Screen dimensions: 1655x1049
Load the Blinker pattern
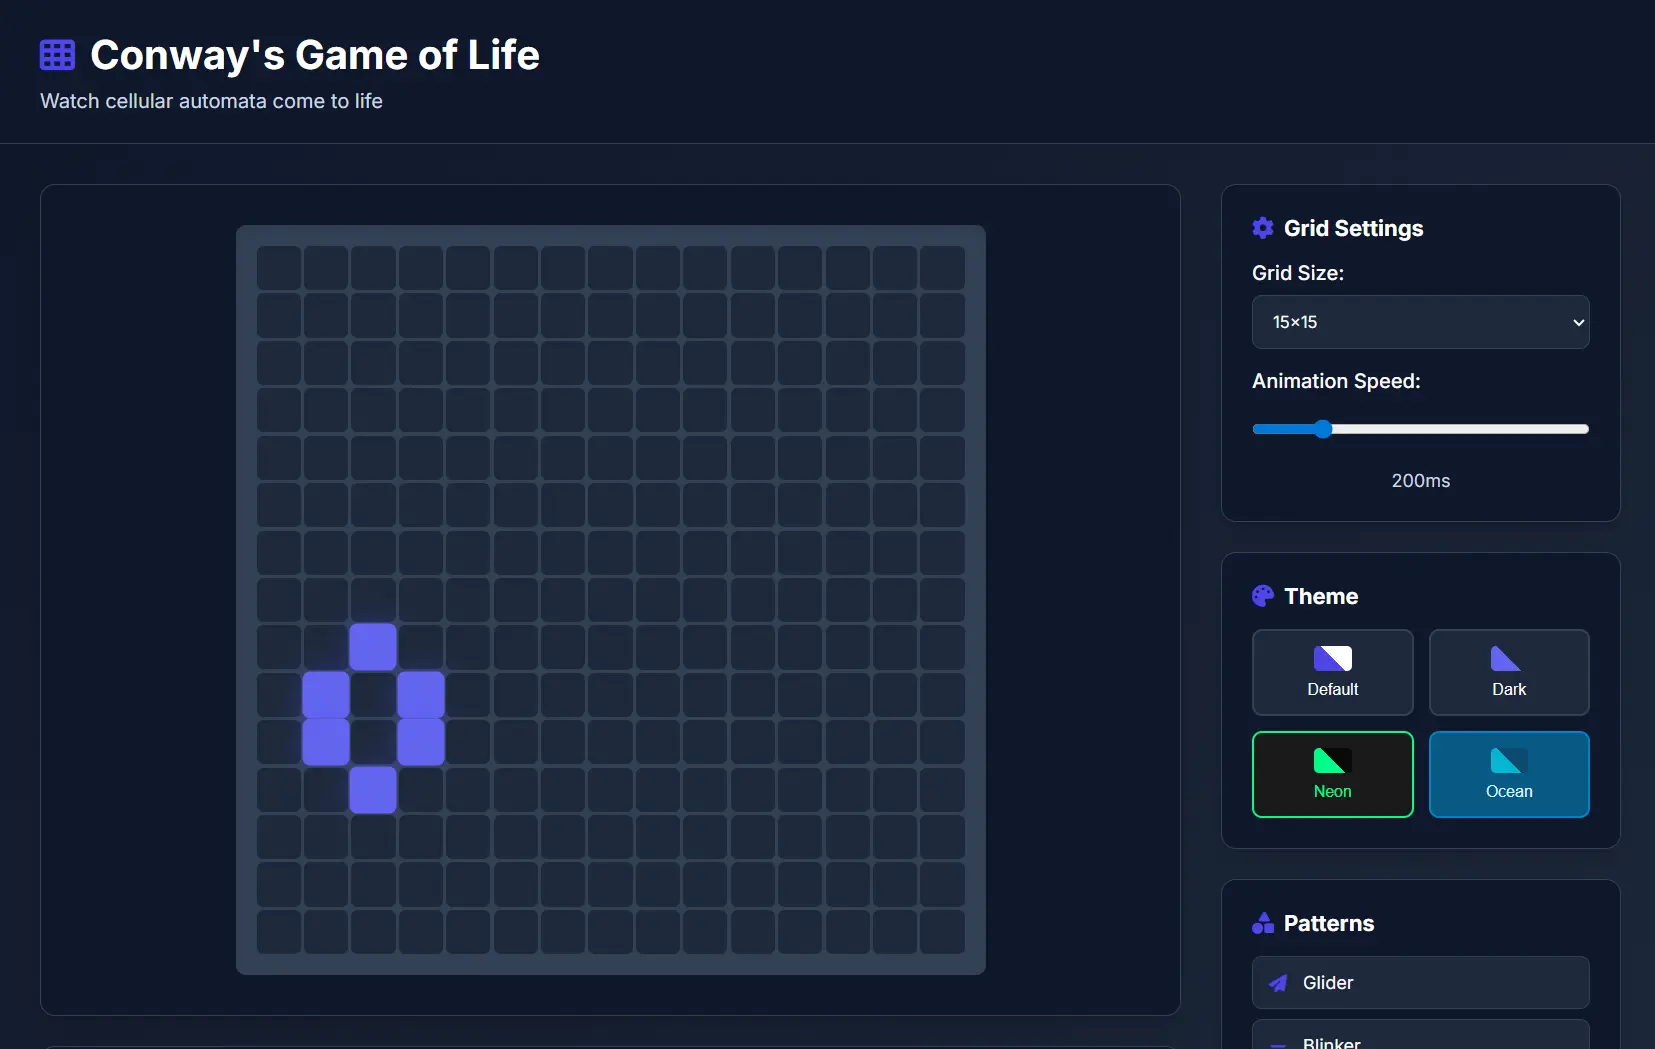coord(1420,1035)
